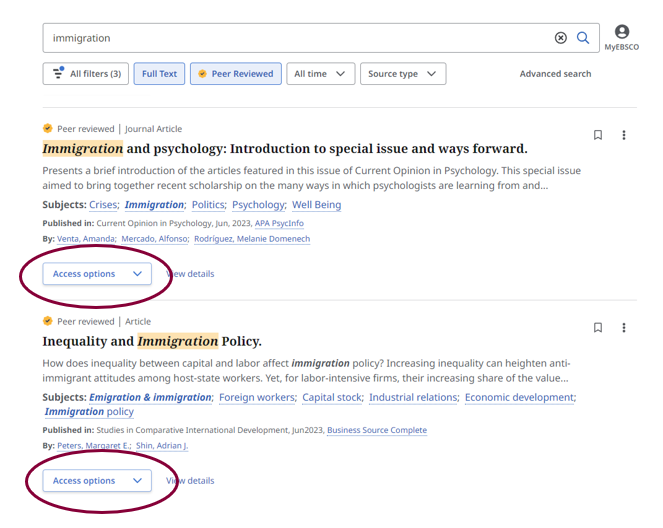This screenshot has height=528, width=663.
Task: Clear the search field with the X icon
Action: click(x=560, y=38)
